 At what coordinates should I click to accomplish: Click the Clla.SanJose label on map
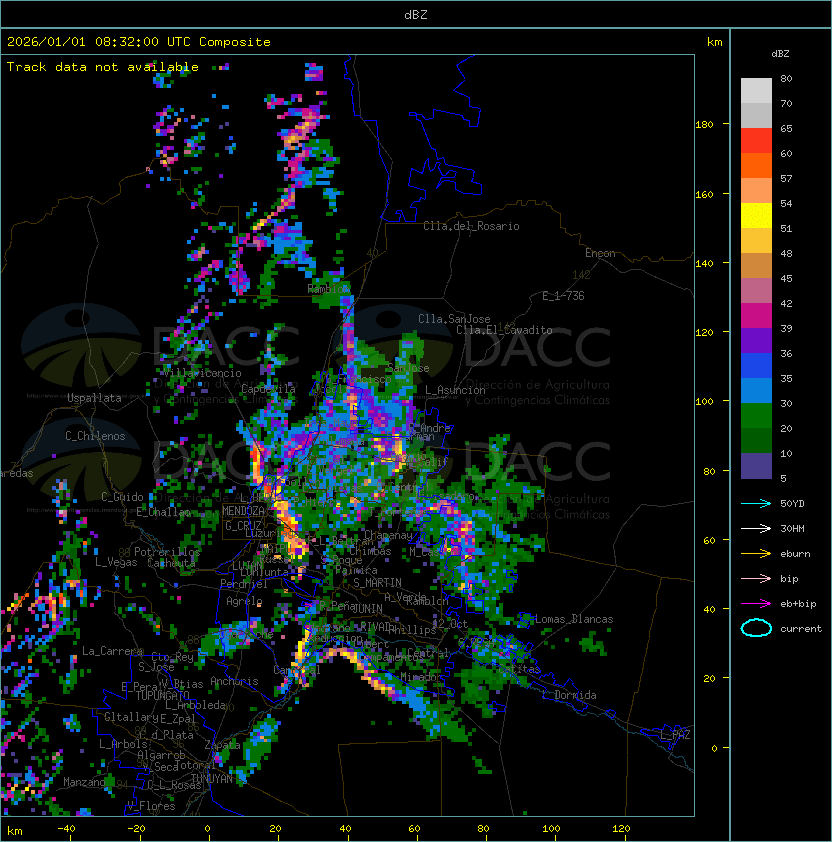454,319
